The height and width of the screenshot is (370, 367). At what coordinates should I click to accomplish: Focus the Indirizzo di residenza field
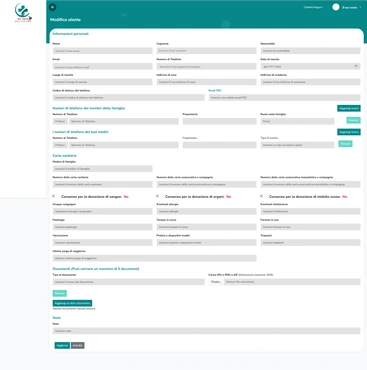pos(310,82)
